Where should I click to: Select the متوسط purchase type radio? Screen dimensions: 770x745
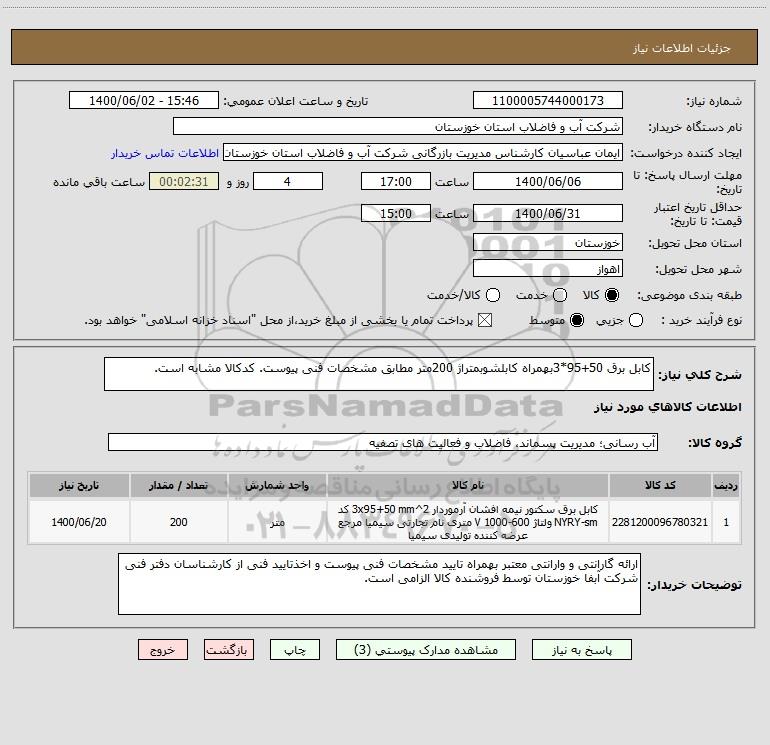tap(577, 321)
